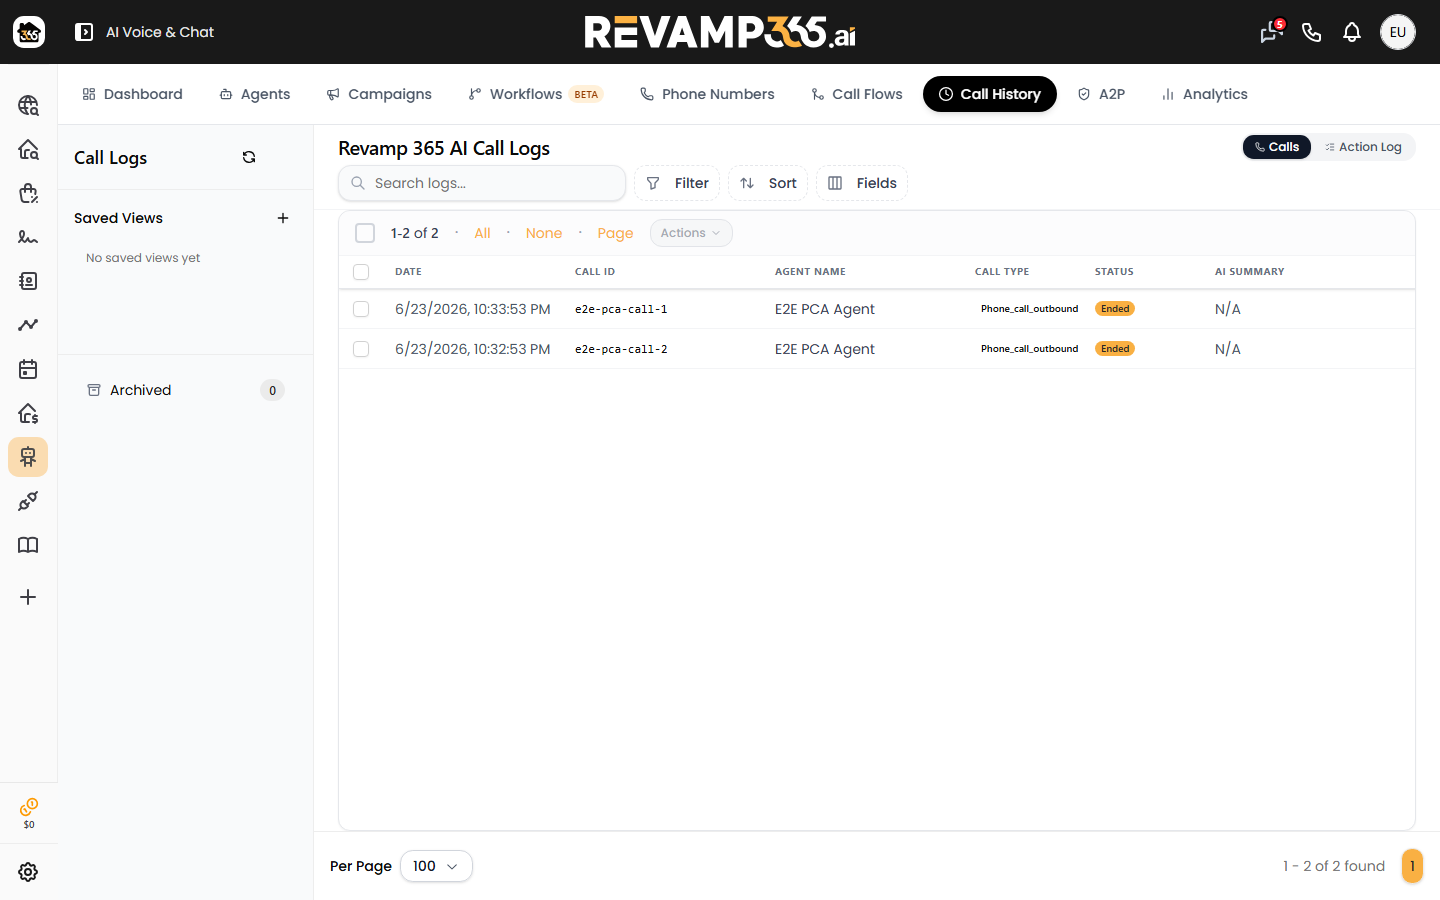The width and height of the screenshot is (1440, 900).
Task: Tick the checkbox for call e2e-pca-call-2
Action: pos(361,349)
